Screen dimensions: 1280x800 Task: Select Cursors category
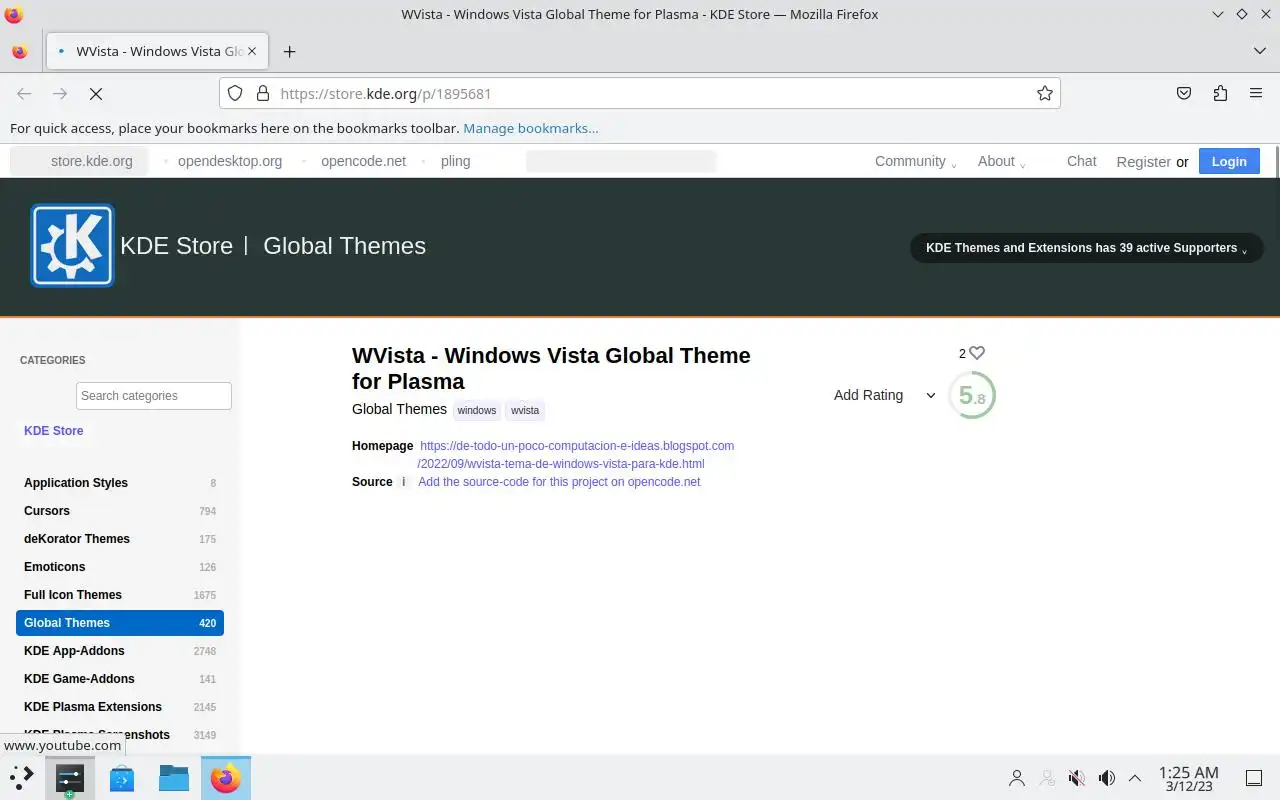(x=120, y=511)
